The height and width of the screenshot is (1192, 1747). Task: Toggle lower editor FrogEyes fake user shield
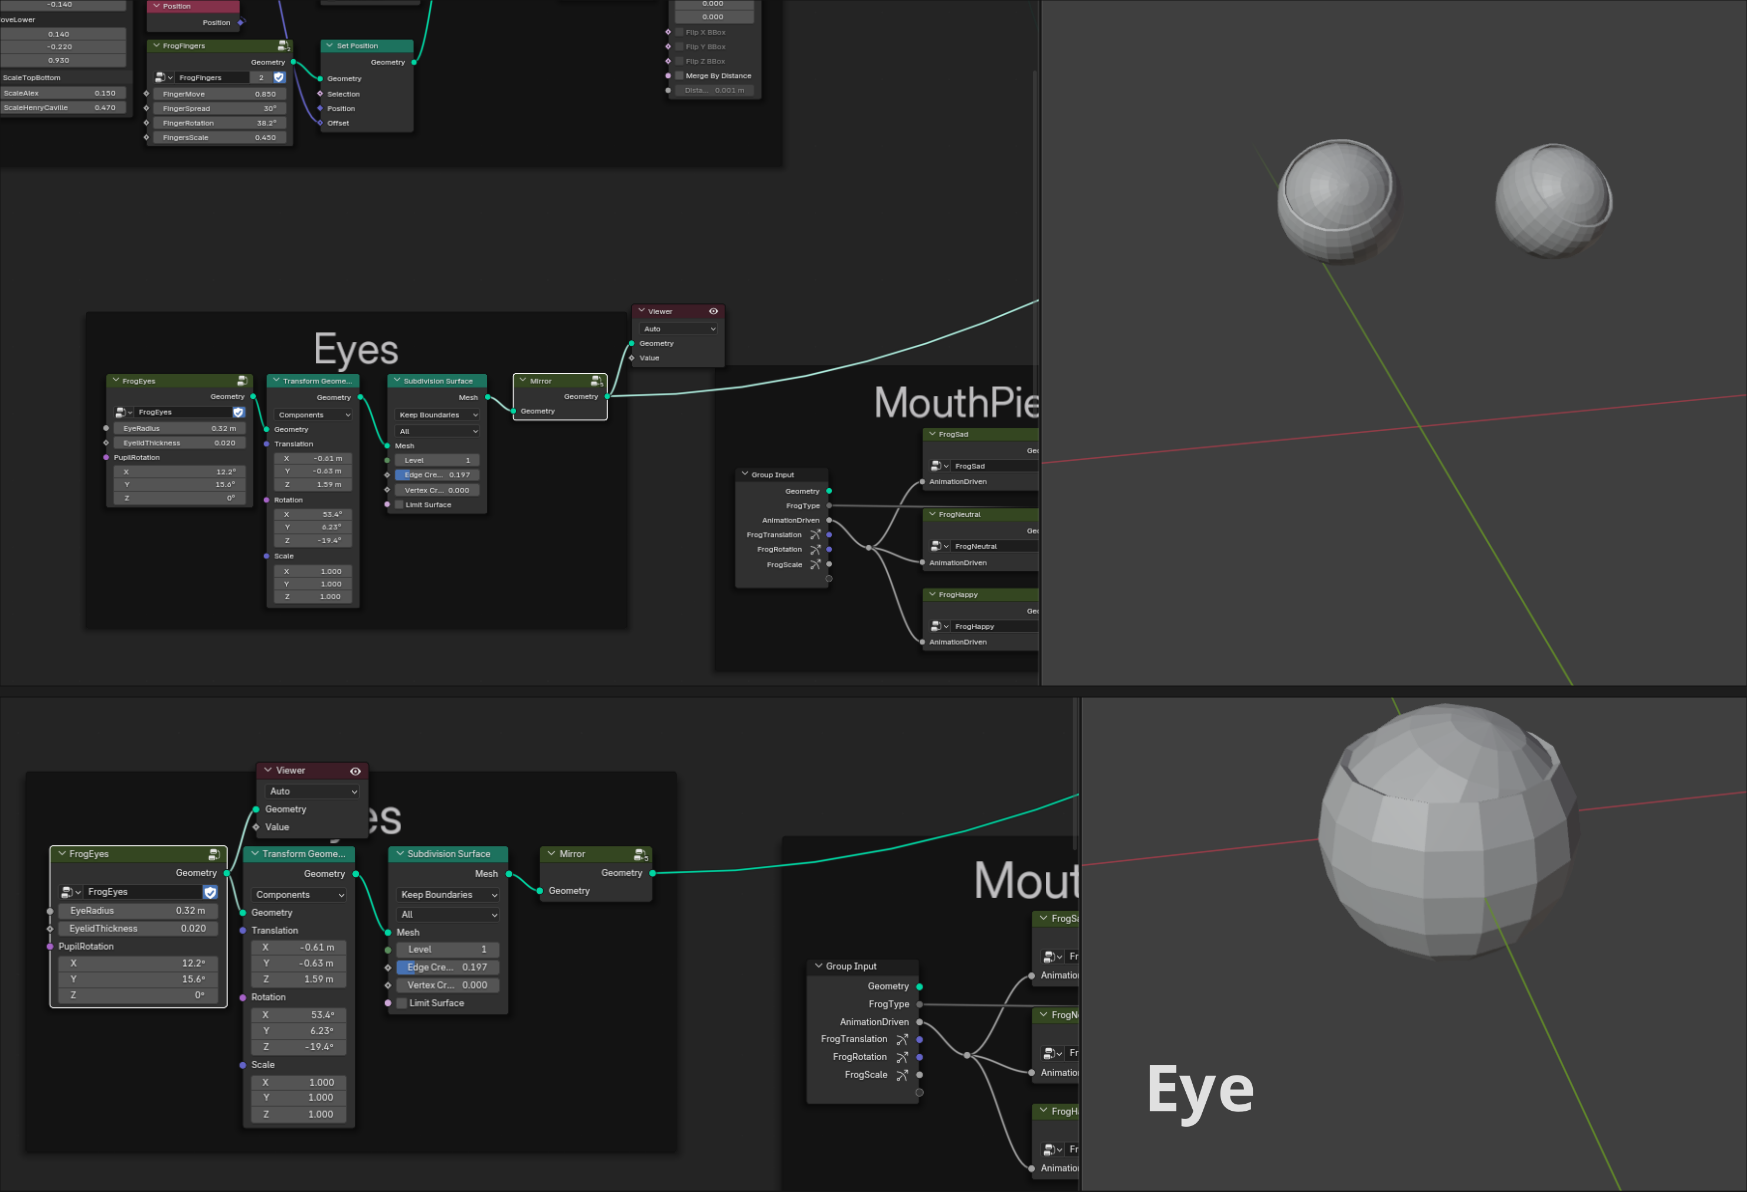click(x=210, y=892)
